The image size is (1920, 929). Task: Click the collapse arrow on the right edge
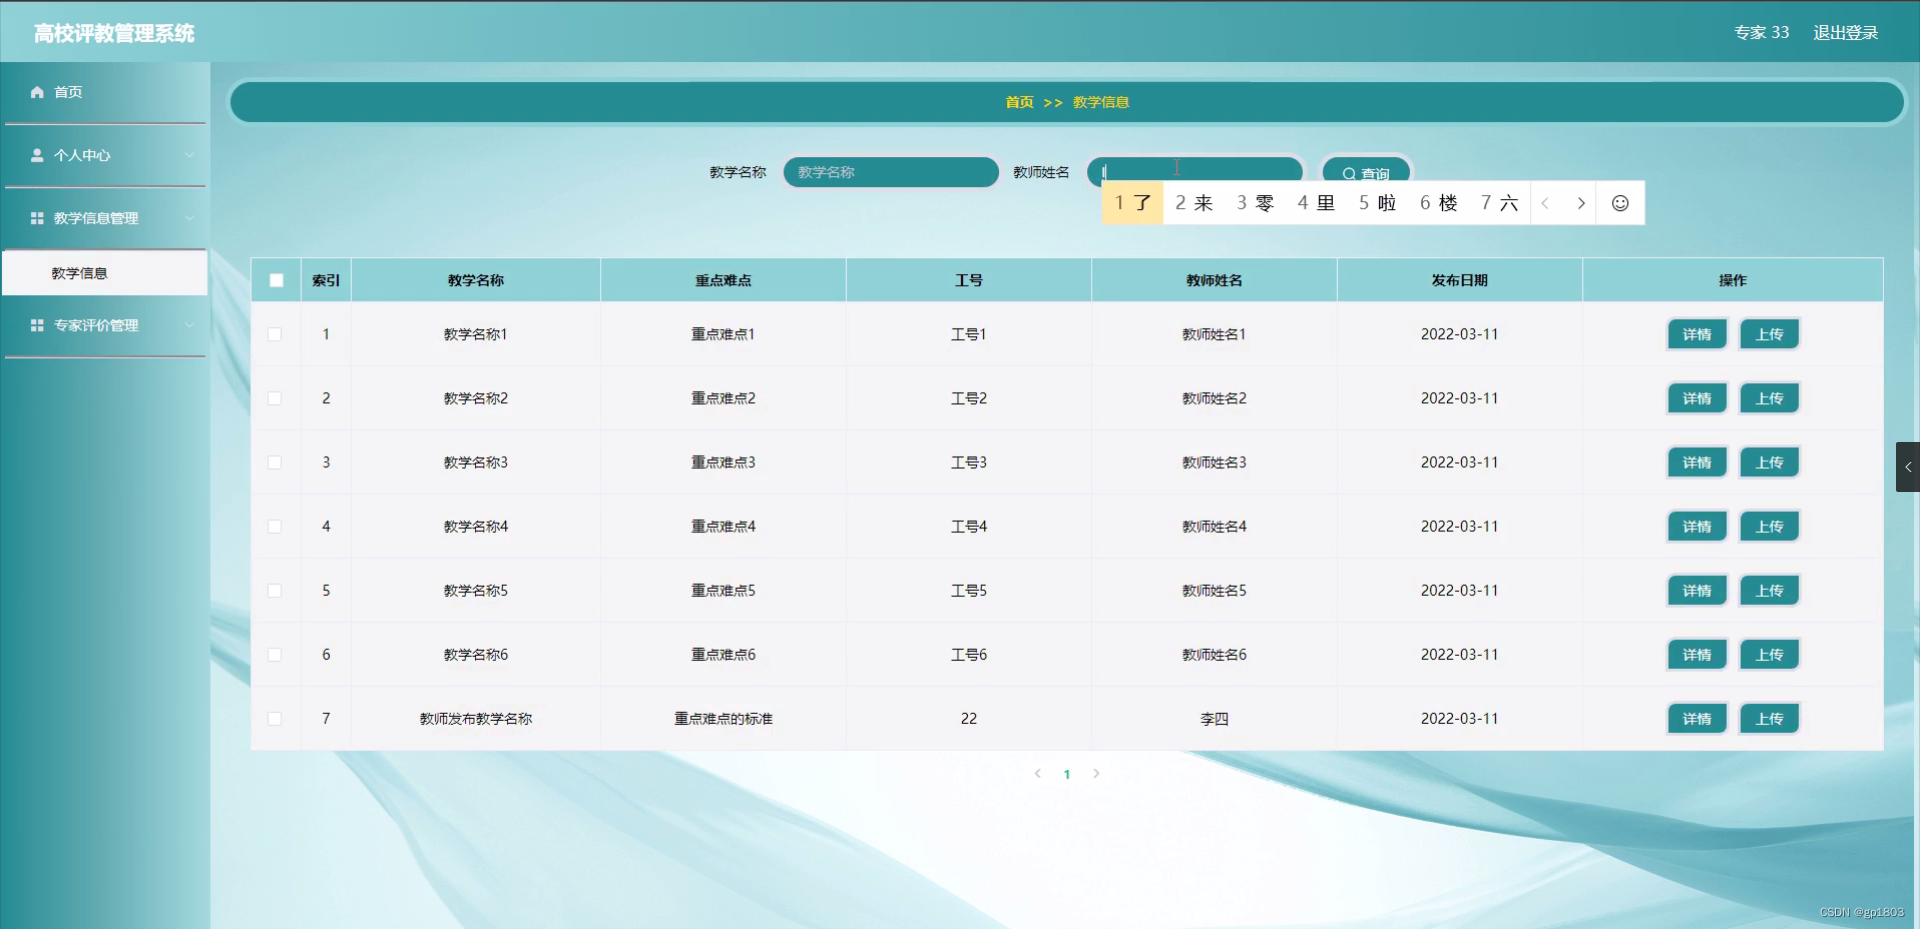(1908, 466)
